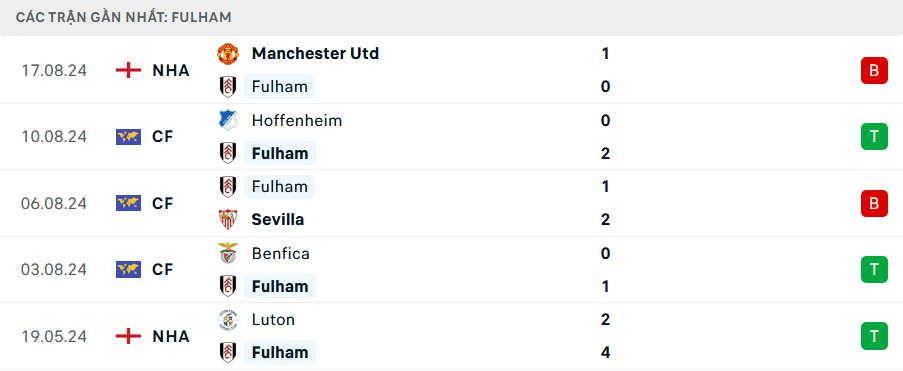Click the 'Các trận gần nhất: Fulham' header
Screen dimensions: 903x371
tap(124, 17)
